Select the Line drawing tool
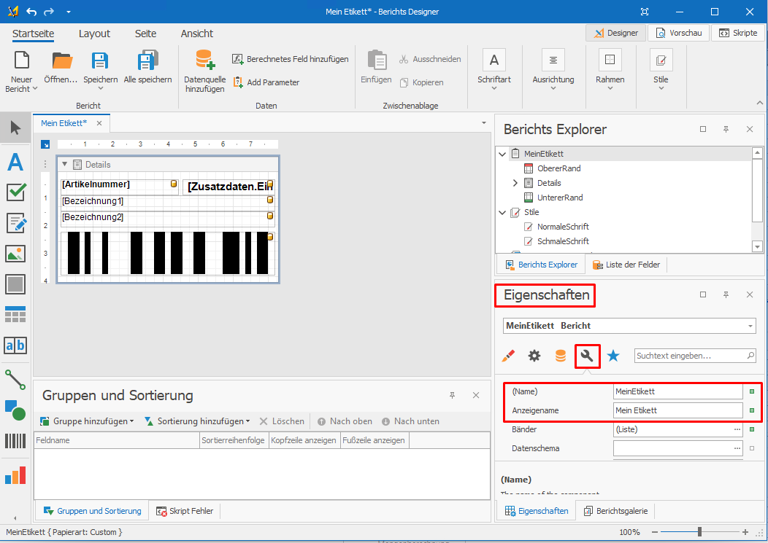This screenshot has width=768, height=543. pyautogui.click(x=15, y=379)
